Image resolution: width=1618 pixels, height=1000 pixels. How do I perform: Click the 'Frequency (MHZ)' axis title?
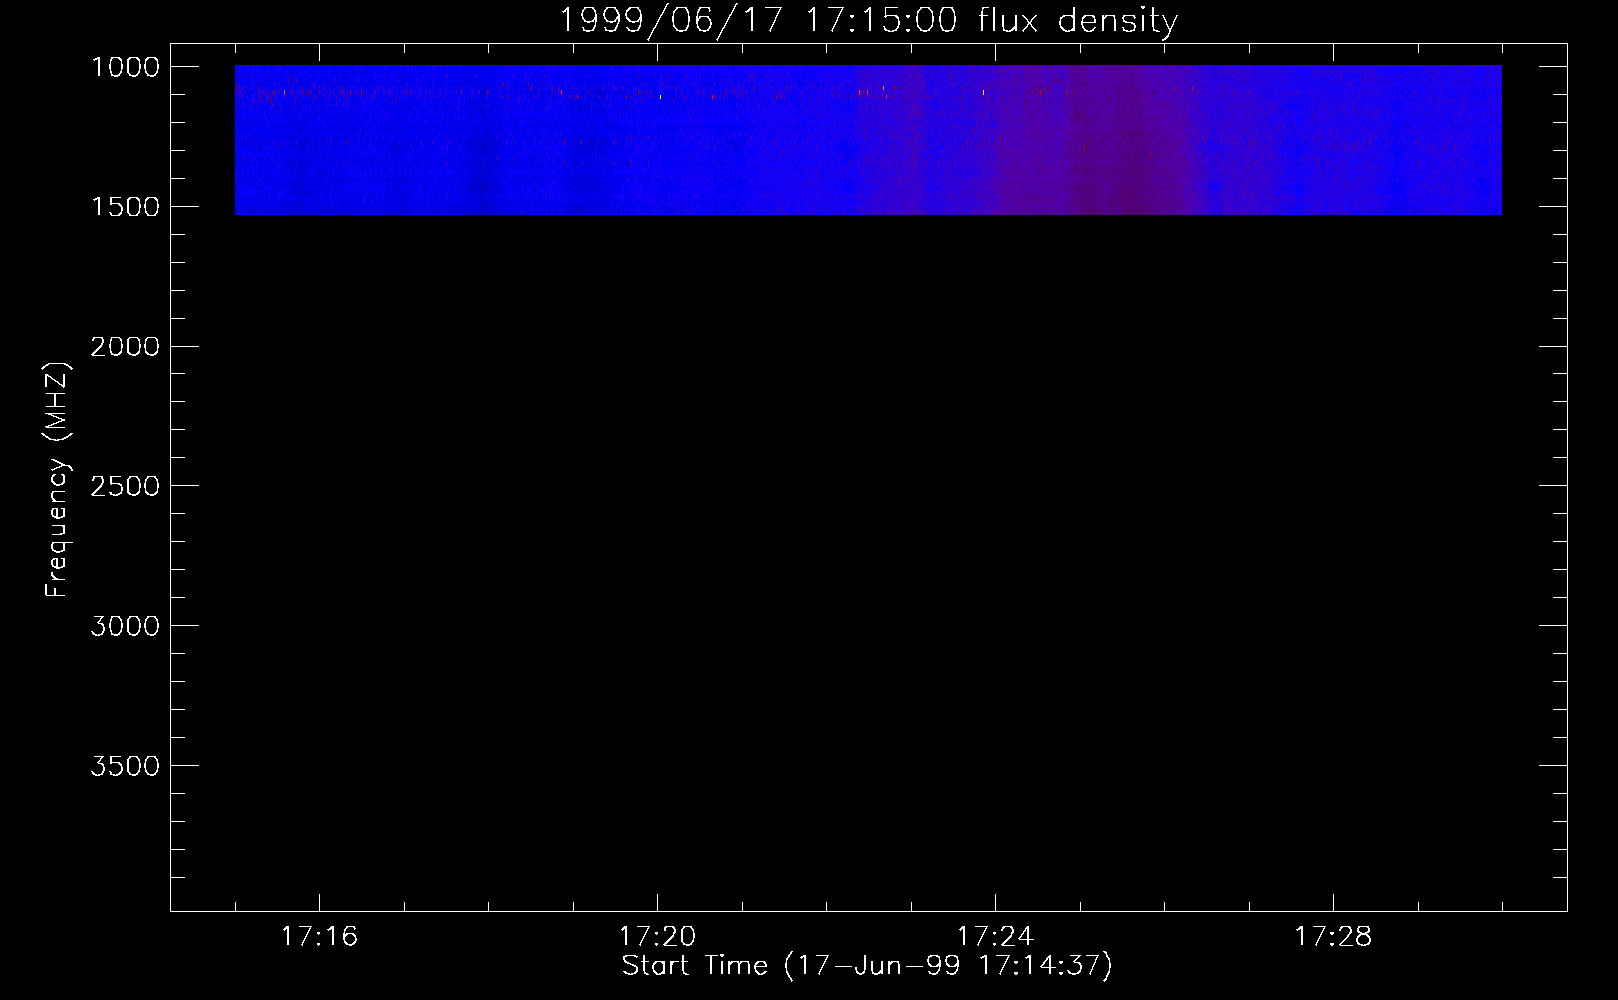pos(58,480)
